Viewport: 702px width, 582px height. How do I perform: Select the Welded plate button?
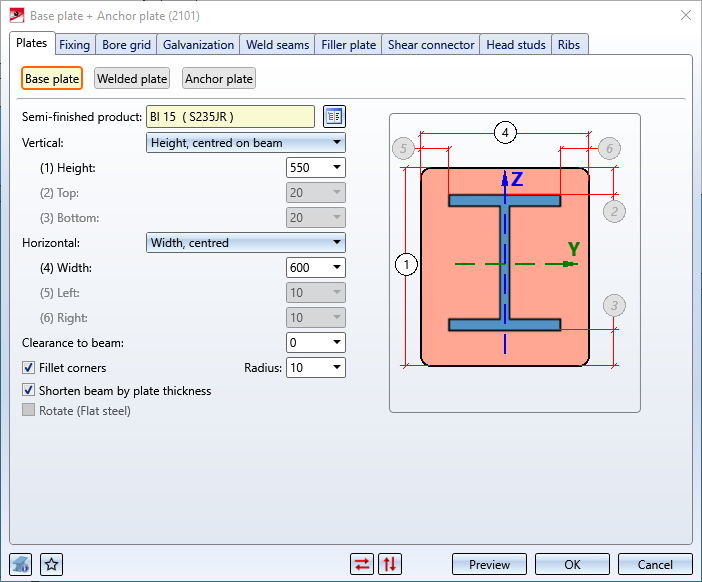pos(132,79)
